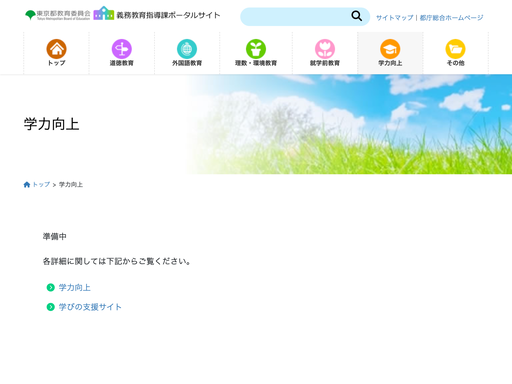Open the 学力向上 graduation cap icon
Screen dimensions: 512x384
pyautogui.click(x=390, y=49)
